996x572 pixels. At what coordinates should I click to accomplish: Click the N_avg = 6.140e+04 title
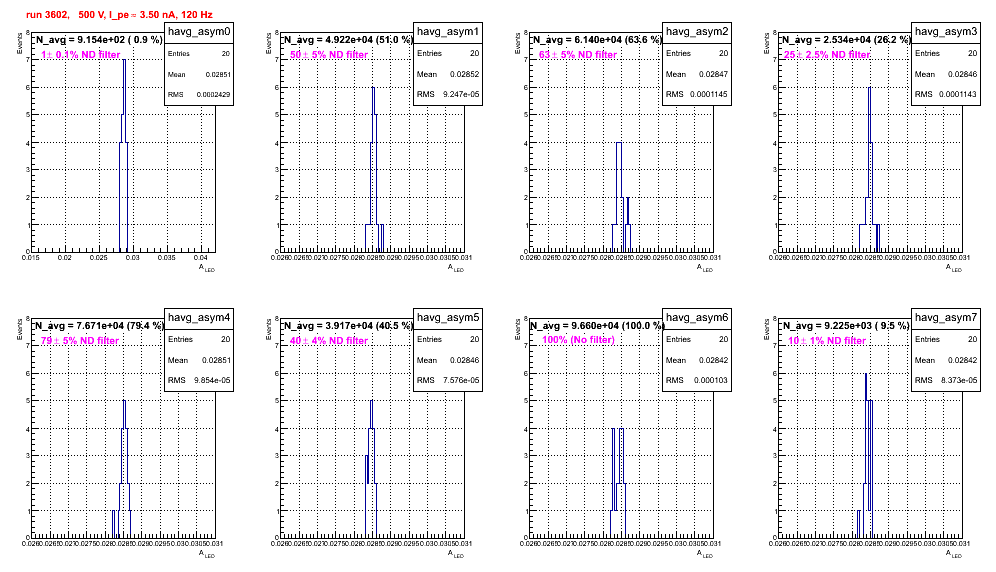tap(596, 39)
